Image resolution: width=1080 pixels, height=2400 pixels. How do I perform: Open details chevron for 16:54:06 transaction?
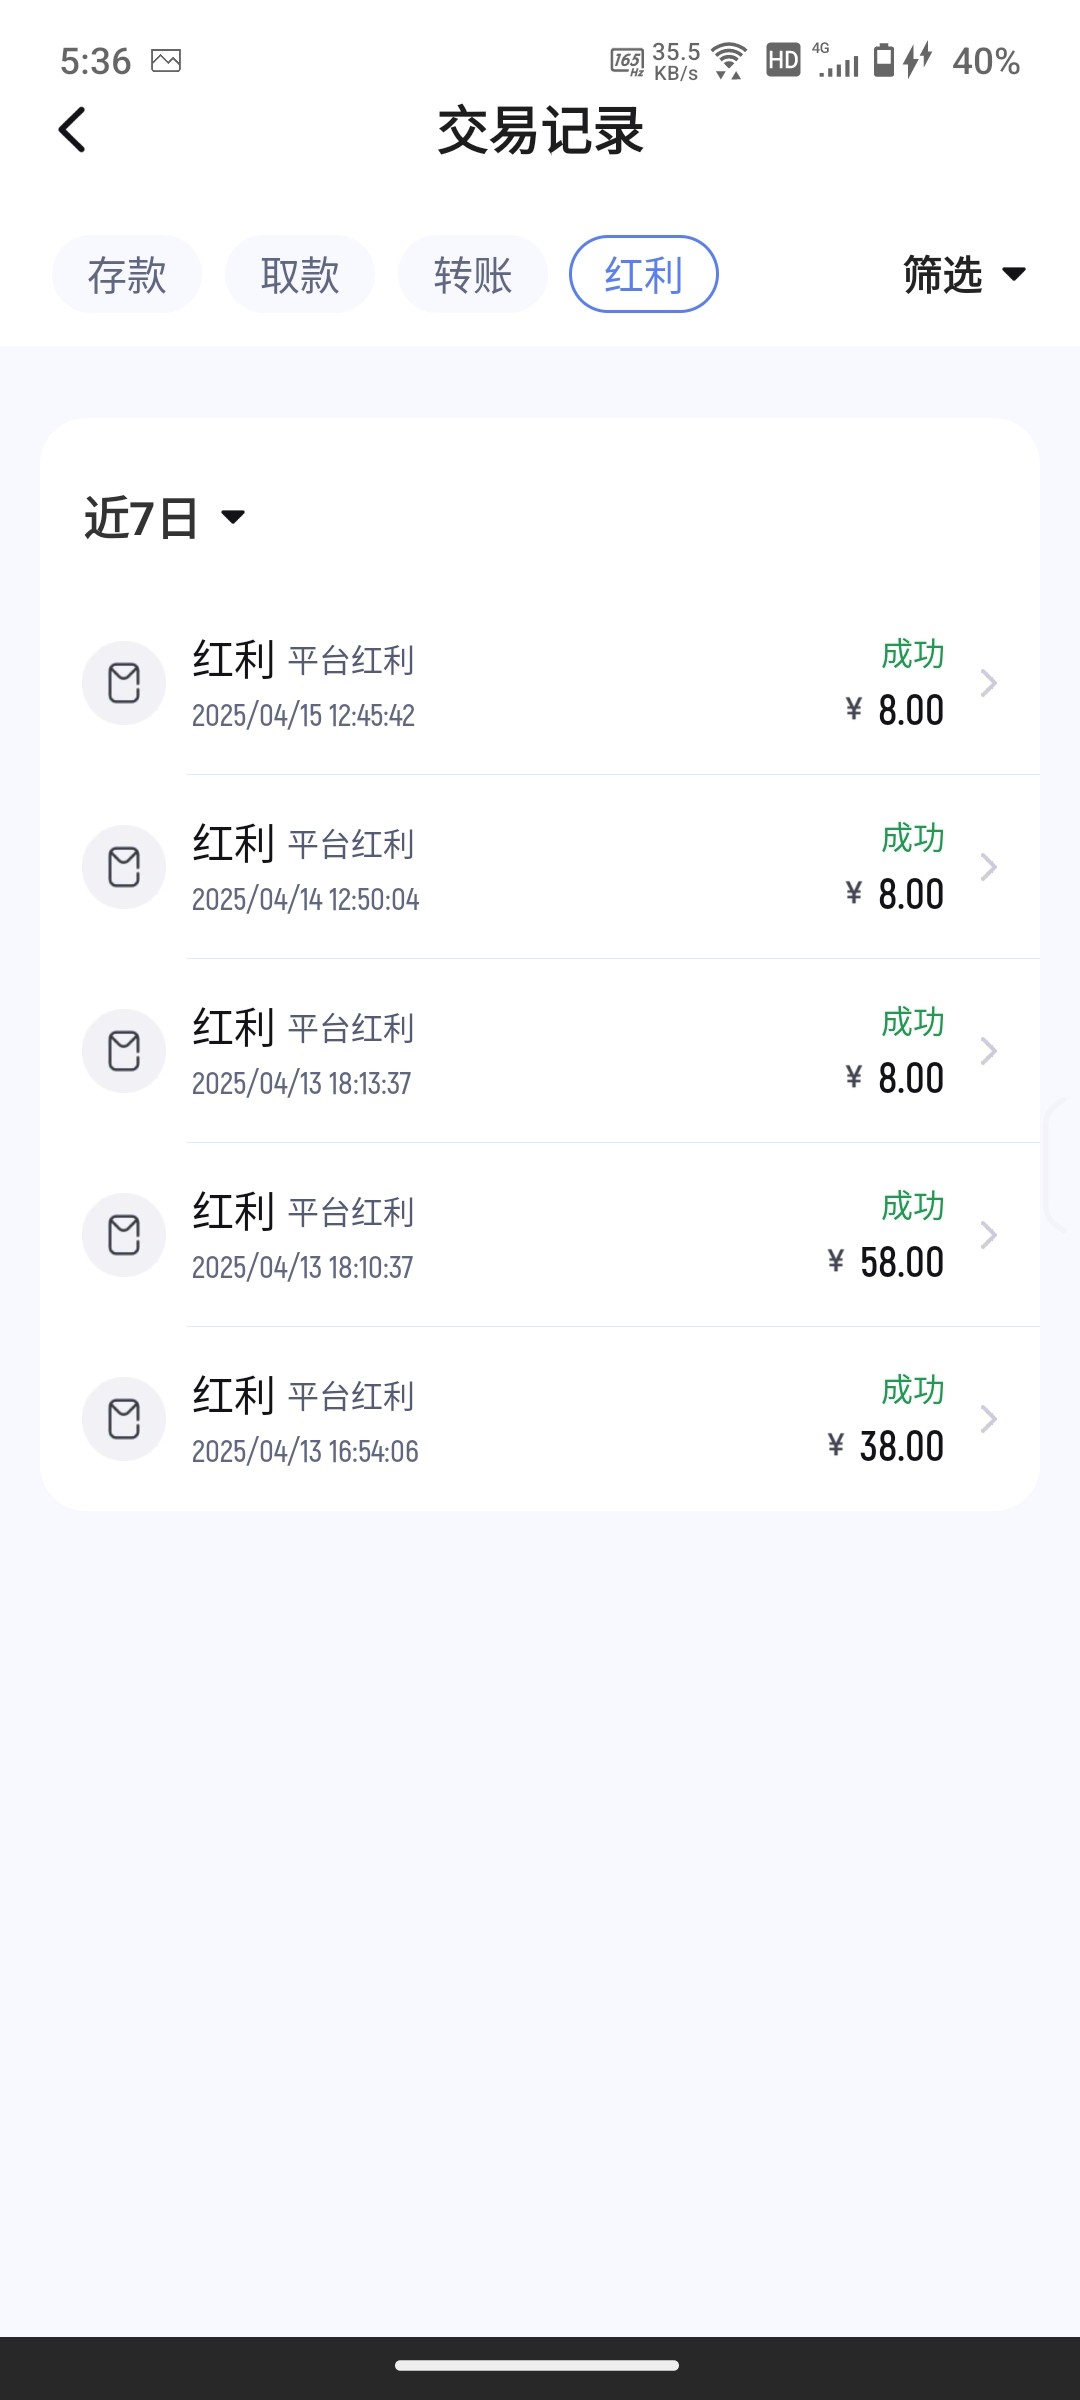988,1419
